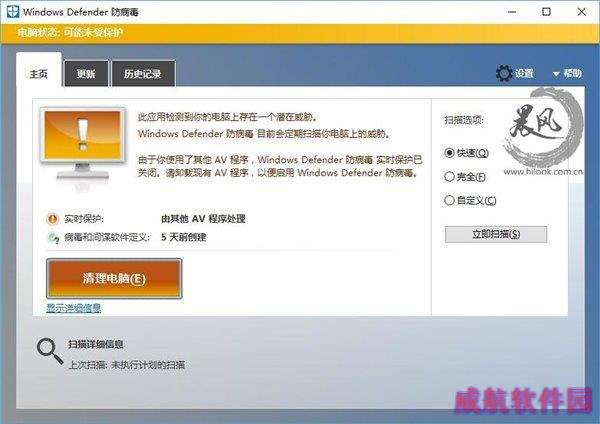Click the 5 天前创建 definitions value
This screenshot has height=424, width=600.
(184, 237)
